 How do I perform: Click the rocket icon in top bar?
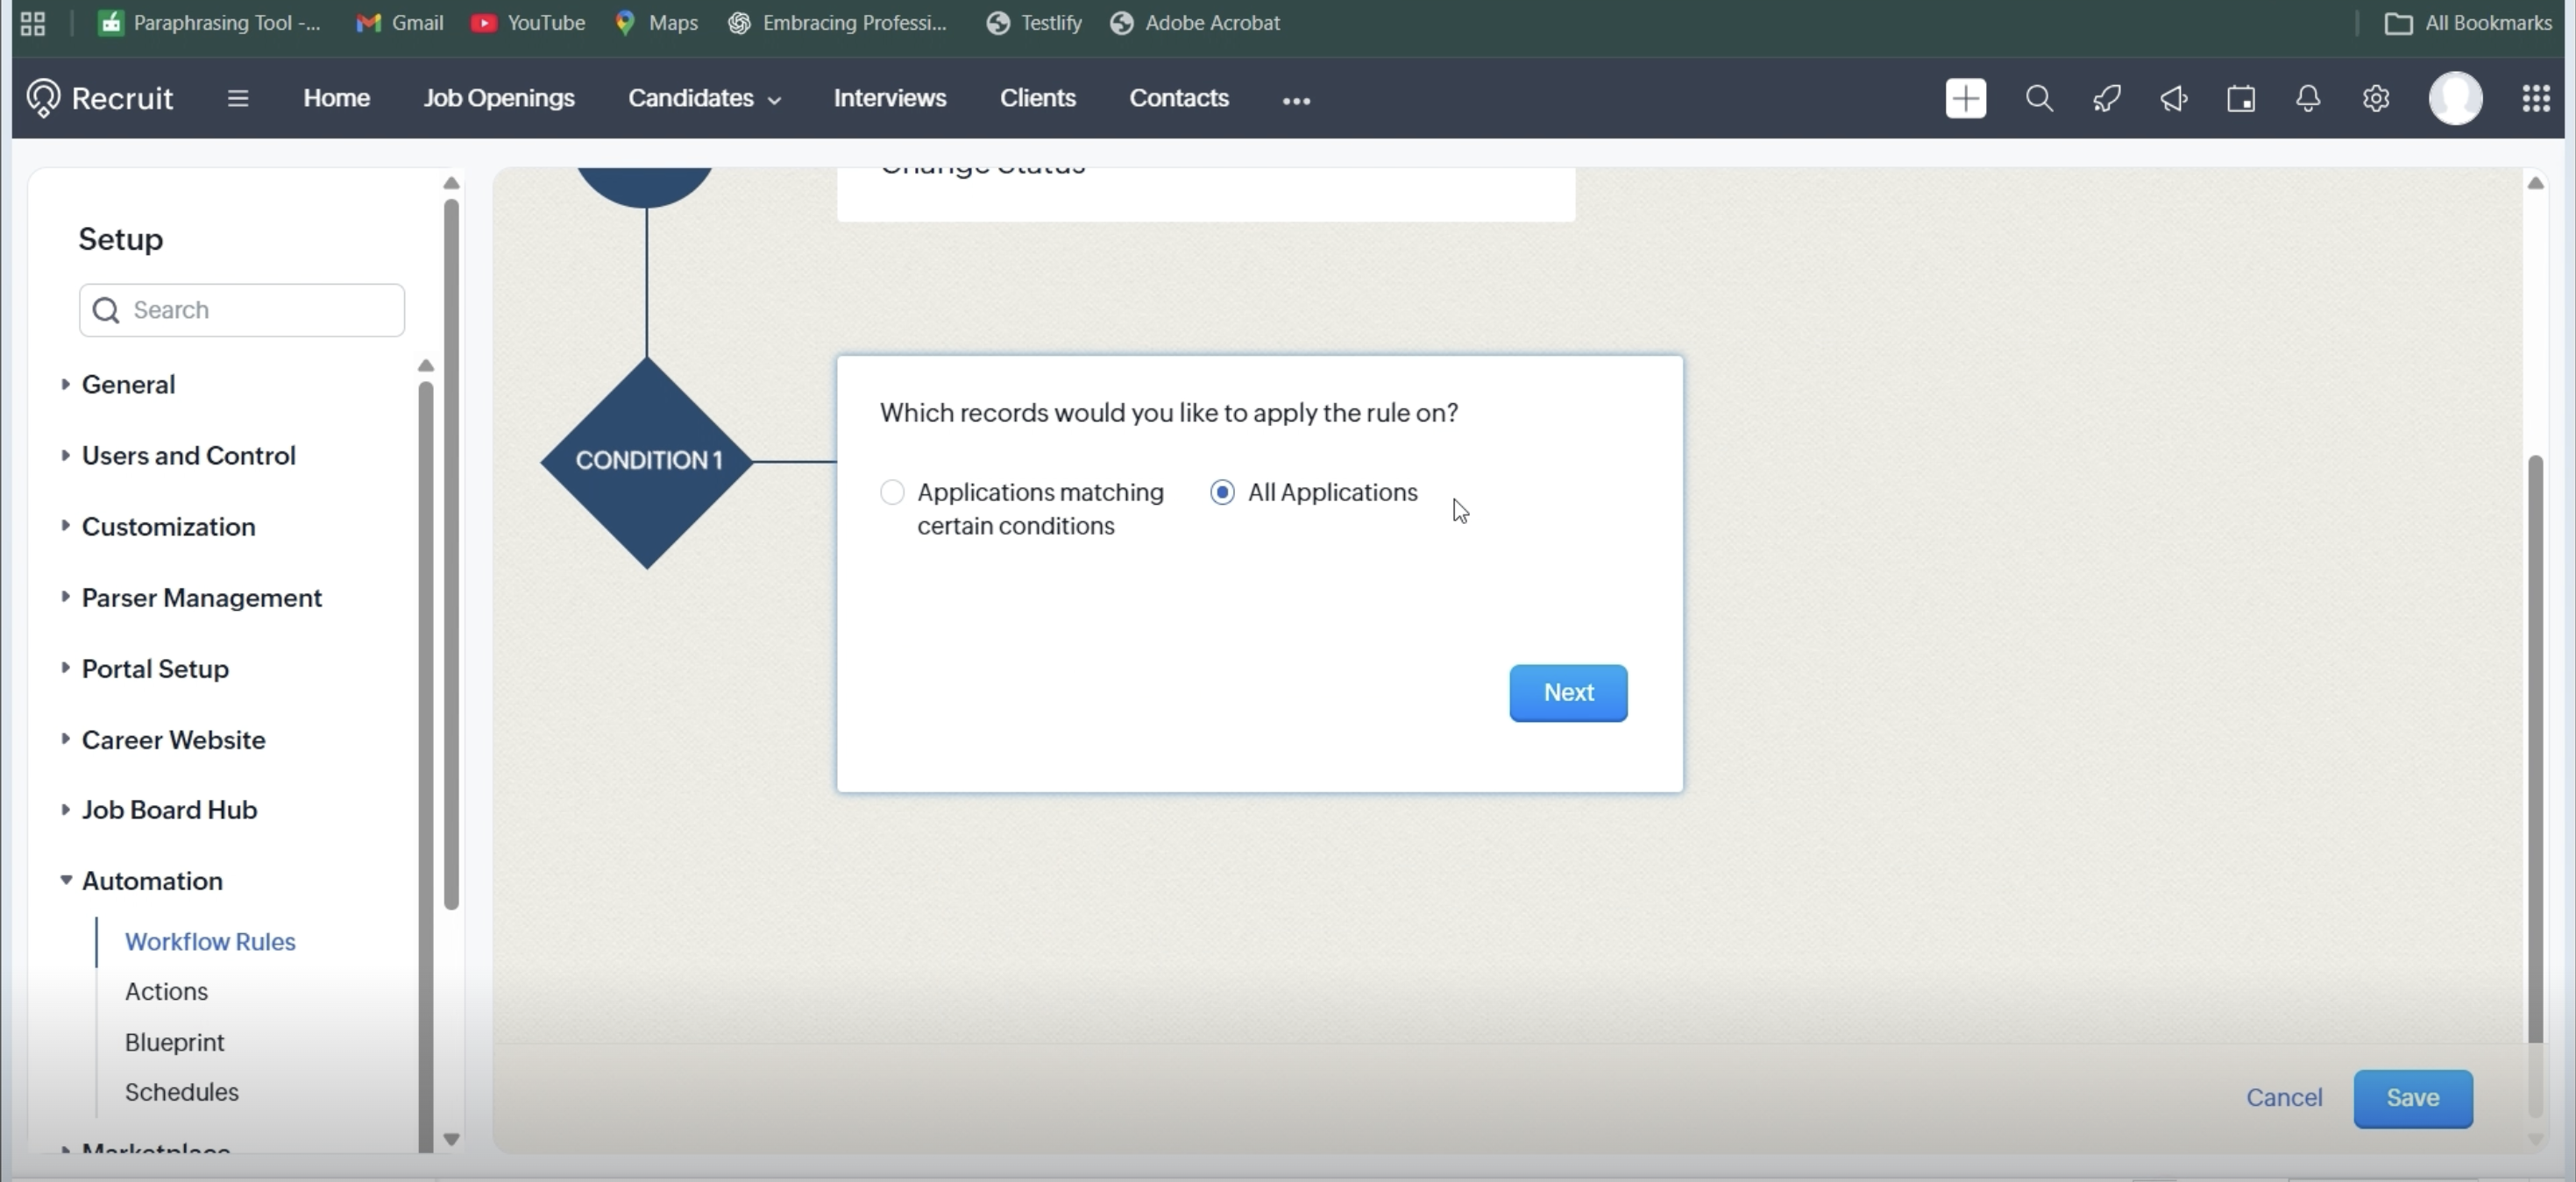point(2107,99)
